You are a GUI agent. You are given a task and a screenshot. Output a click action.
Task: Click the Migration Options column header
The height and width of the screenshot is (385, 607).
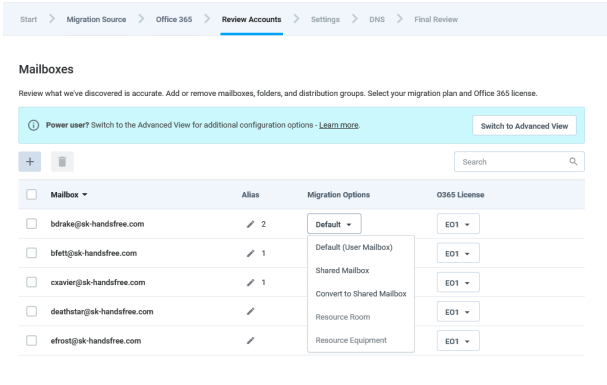coord(338,195)
